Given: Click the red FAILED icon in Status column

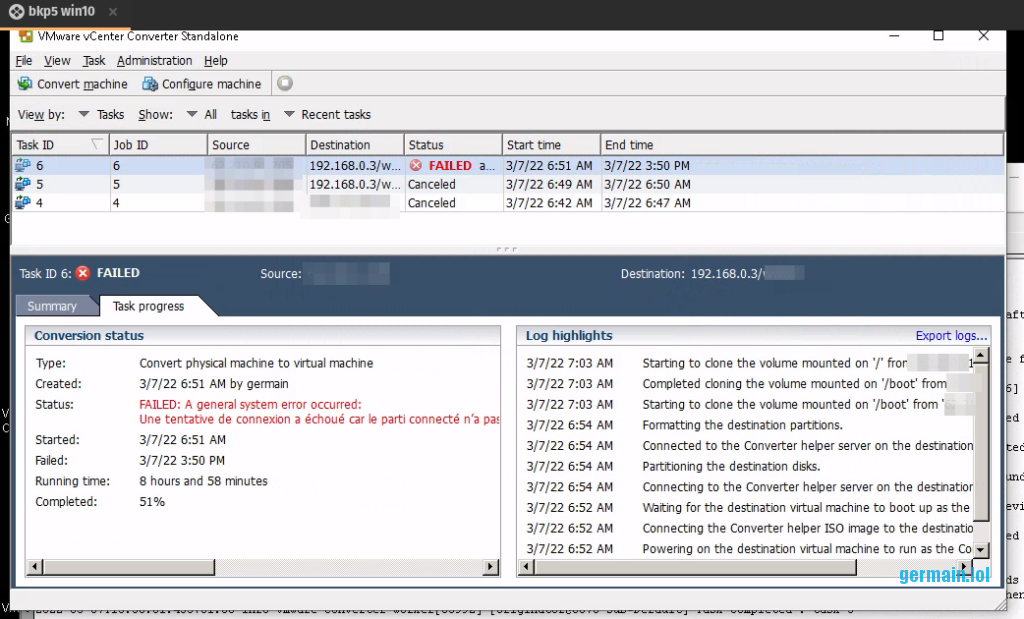Looking at the screenshot, I should pyautogui.click(x=416, y=165).
